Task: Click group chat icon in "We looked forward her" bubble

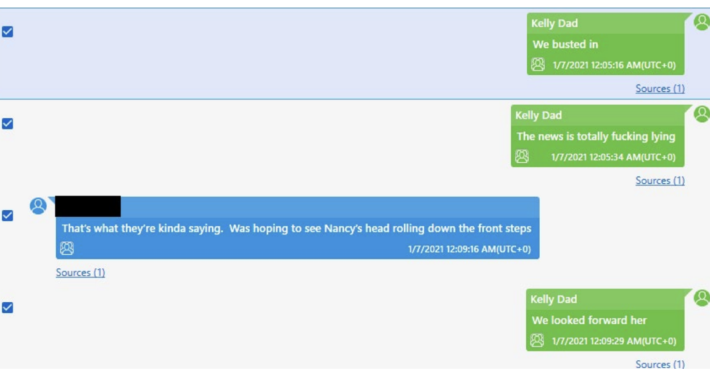Action: pyautogui.click(x=537, y=341)
